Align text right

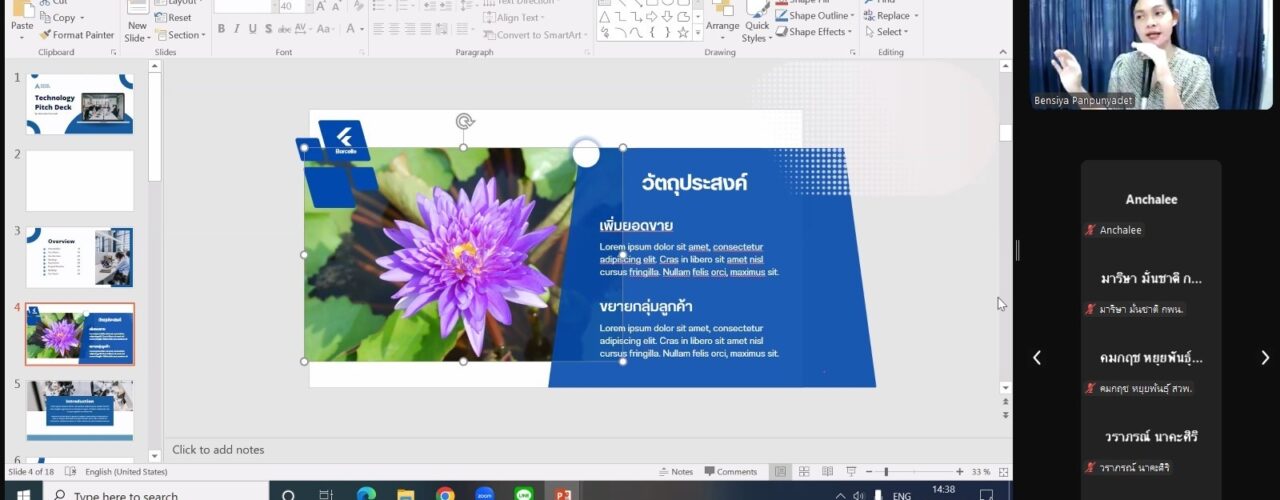click(409, 29)
